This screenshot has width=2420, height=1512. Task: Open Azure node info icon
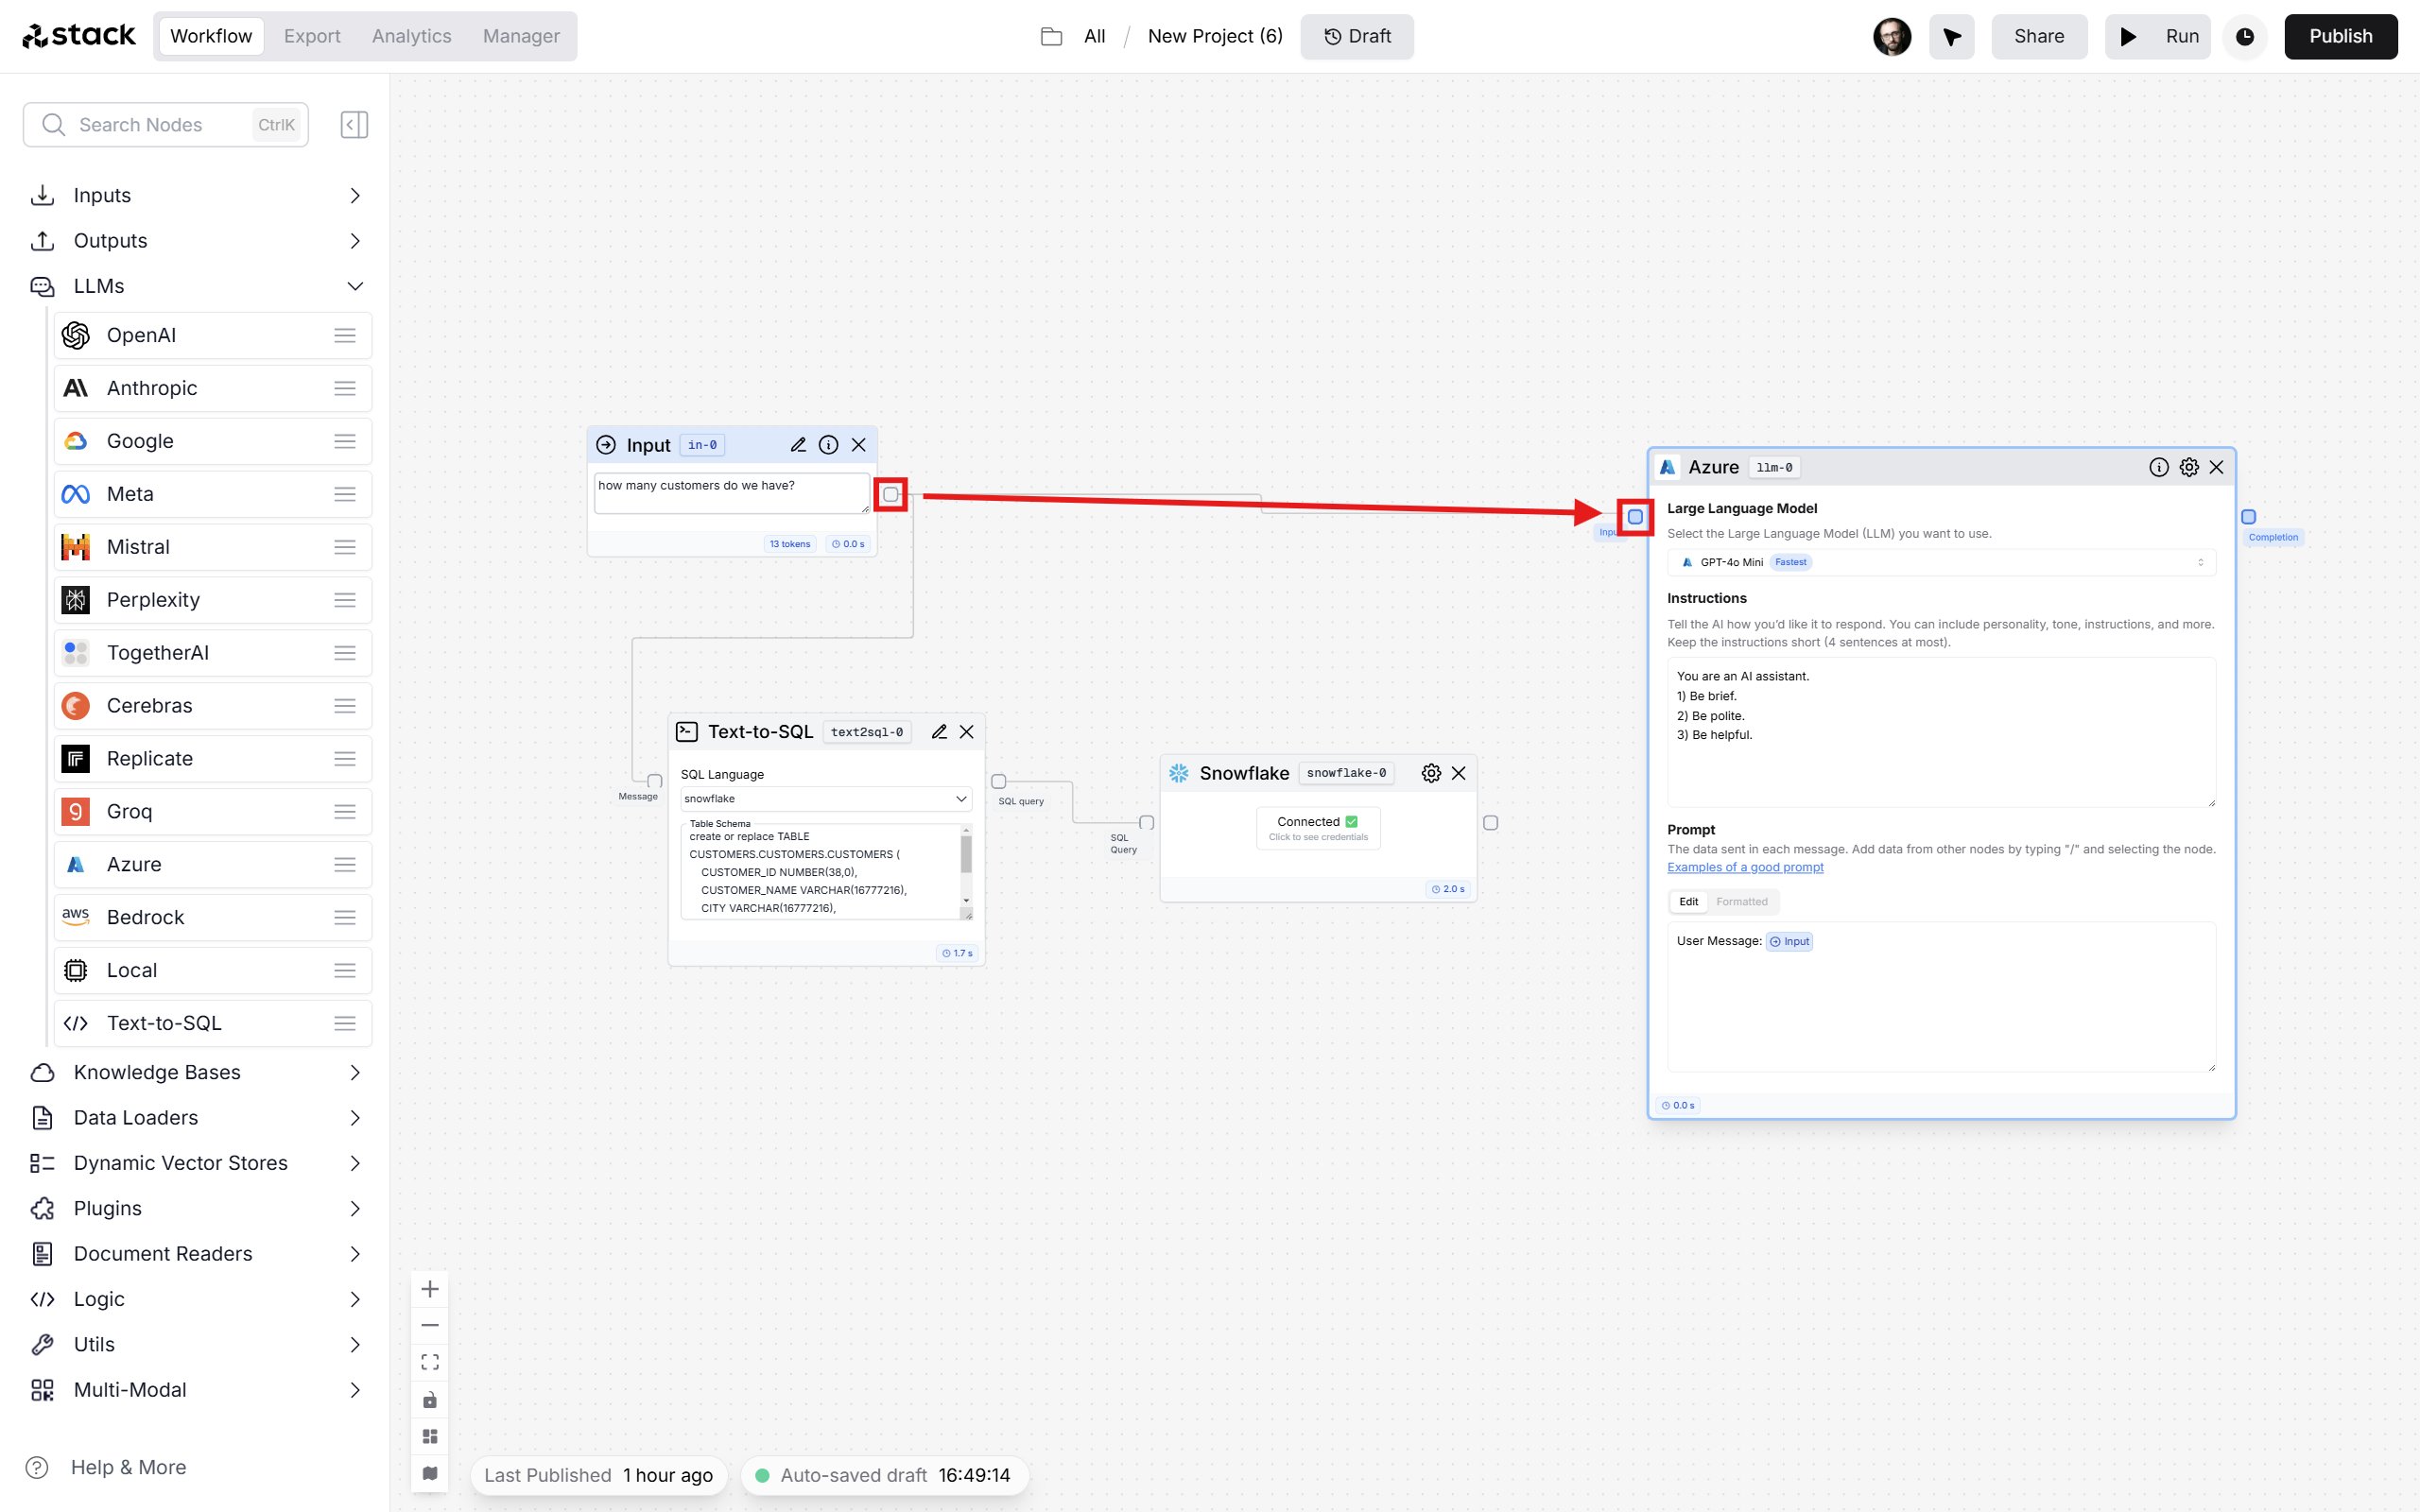pyautogui.click(x=2159, y=467)
